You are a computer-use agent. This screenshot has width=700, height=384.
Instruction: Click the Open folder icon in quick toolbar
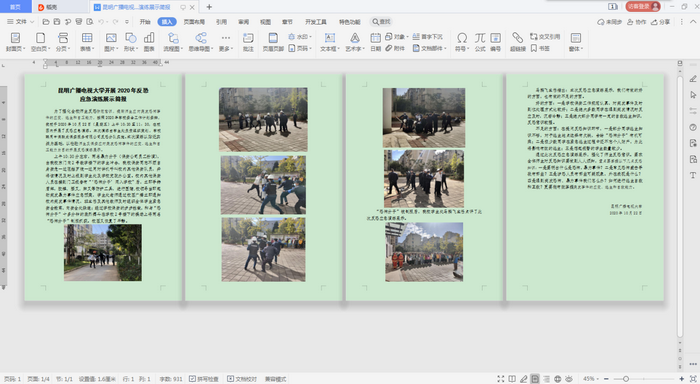46,21
